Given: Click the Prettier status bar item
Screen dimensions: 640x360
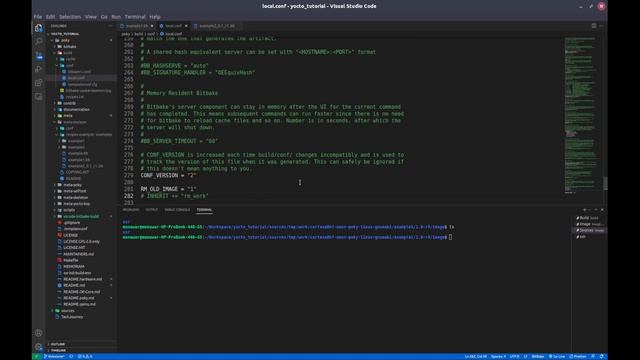Looking at the screenshot, I should point(578,356).
